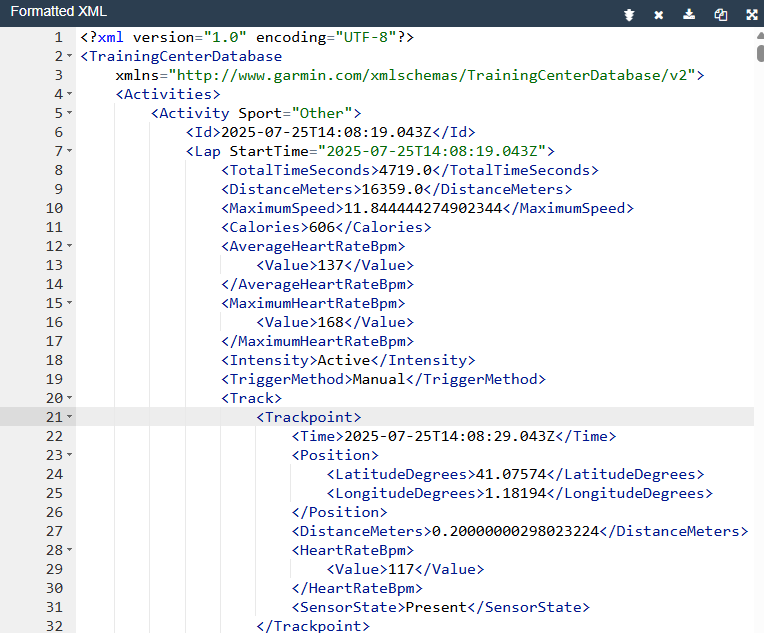Click the TriggerMethod value Manual

(x=379, y=379)
